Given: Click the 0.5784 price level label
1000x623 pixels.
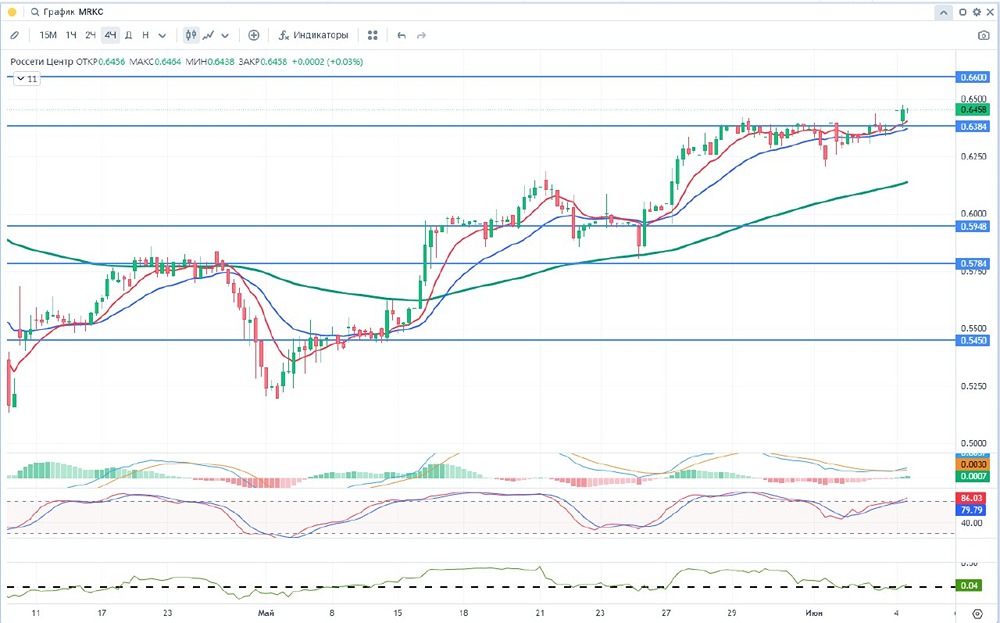Looking at the screenshot, I should 973,263.
